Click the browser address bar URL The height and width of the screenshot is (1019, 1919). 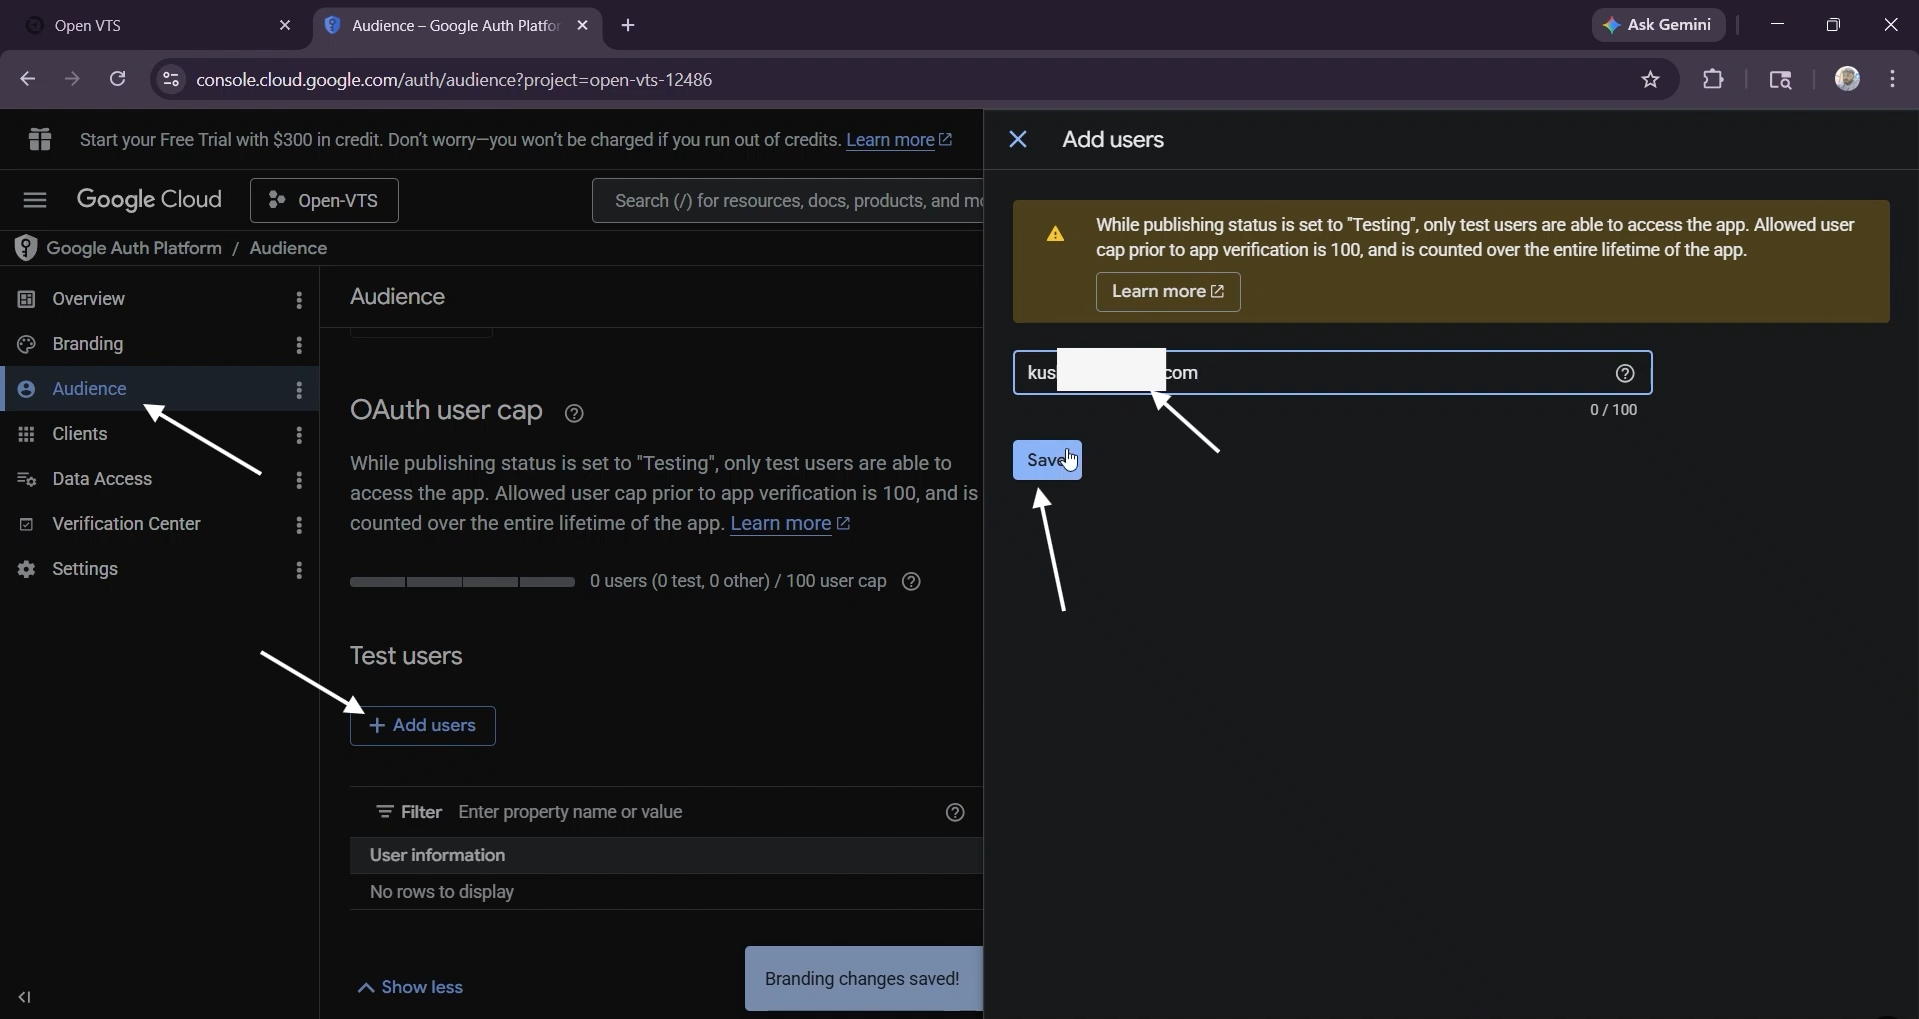(454, 80)
